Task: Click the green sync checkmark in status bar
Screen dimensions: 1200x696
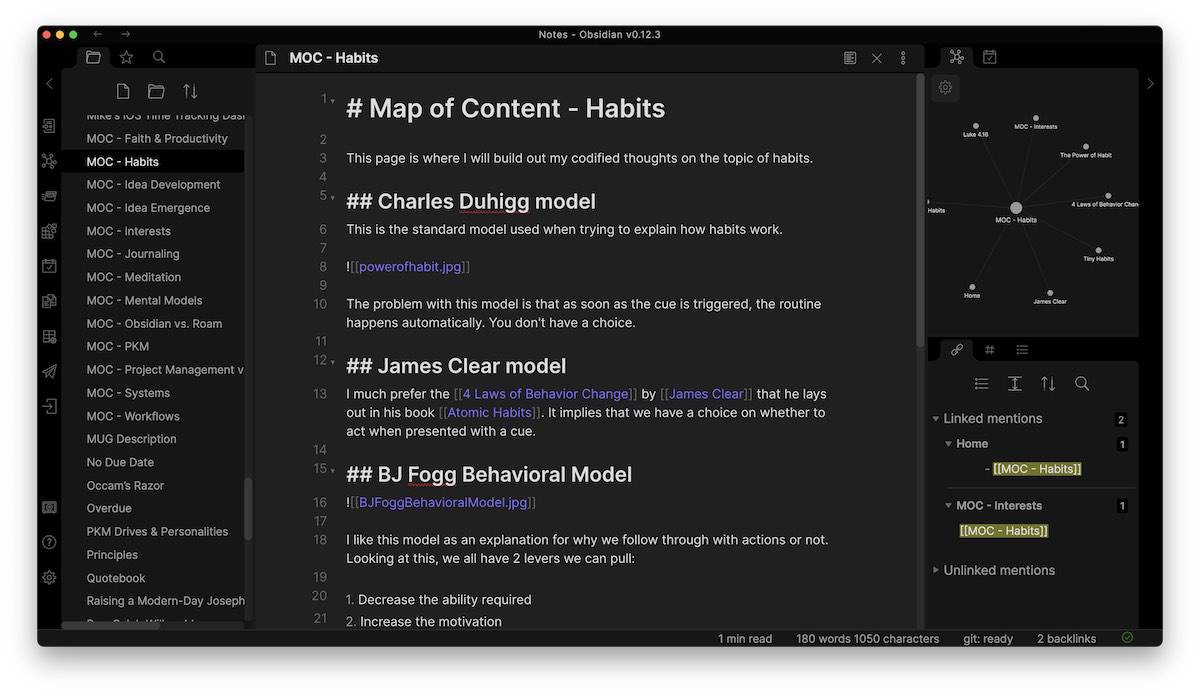Action: coord(1127,637)
